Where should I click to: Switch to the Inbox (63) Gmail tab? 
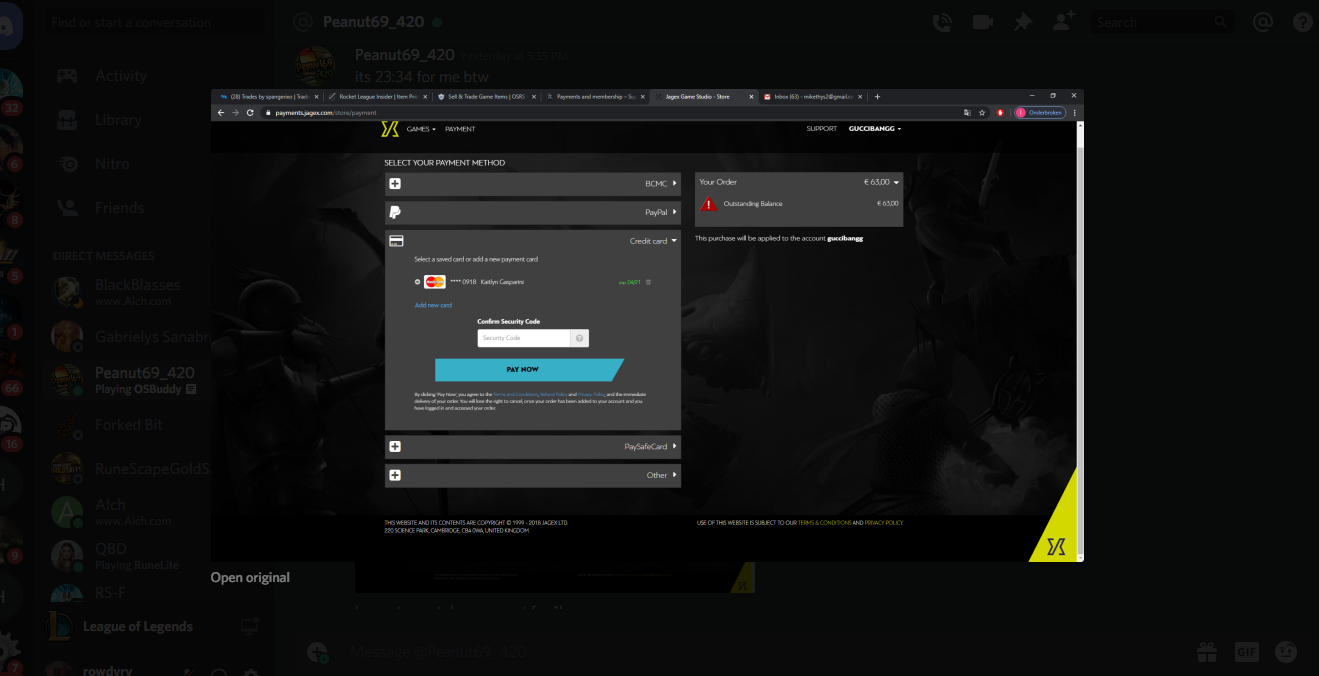(x=813, y=97)
